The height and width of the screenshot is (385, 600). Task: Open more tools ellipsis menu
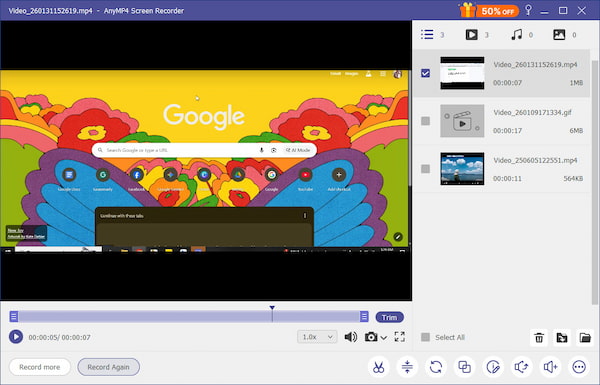coord(579,367)
